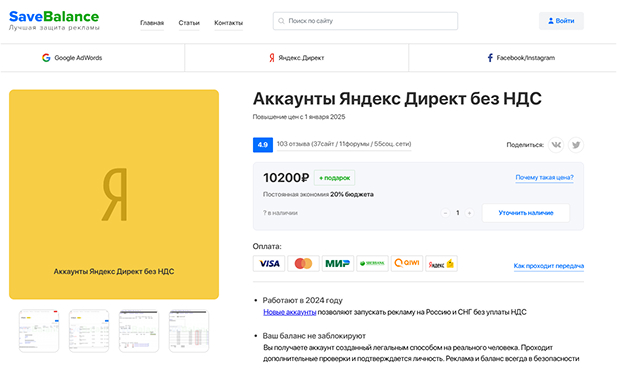Click the Повышение цен с 1 января 2025 text
Image resolution: width=617 pixels, height=375 pixels.
(x=299, y=117)
